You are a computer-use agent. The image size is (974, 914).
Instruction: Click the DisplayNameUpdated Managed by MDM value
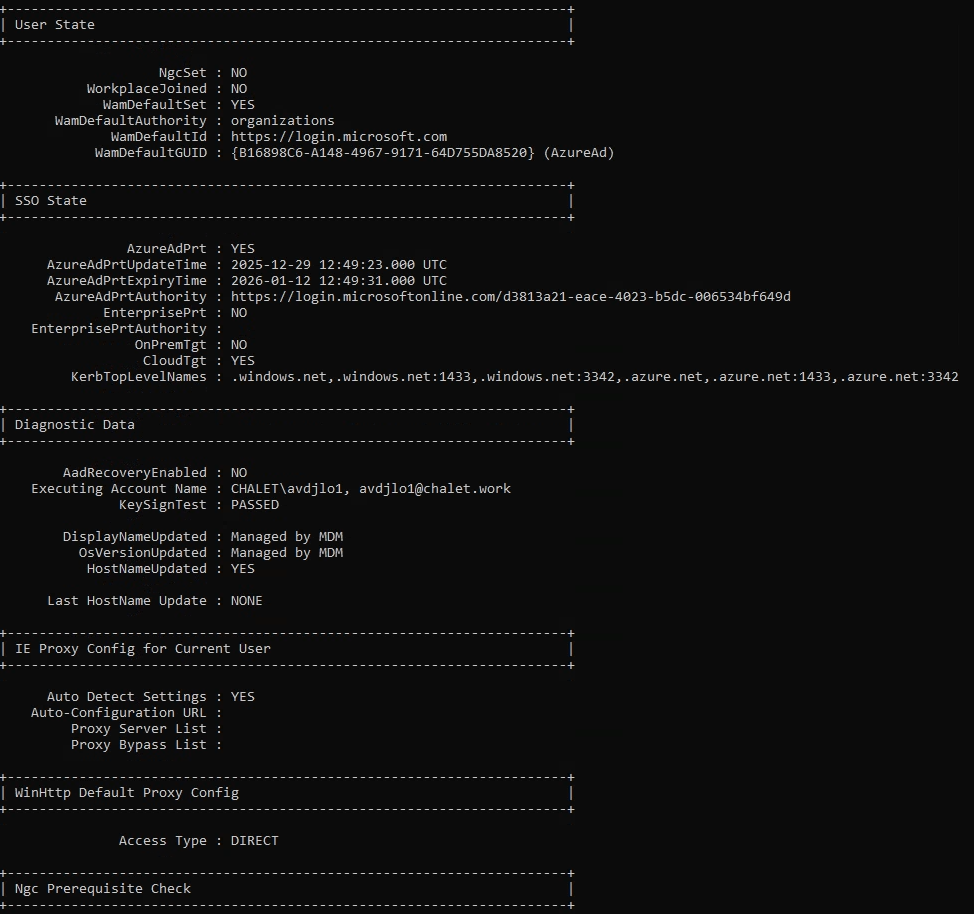coord(287,537)
